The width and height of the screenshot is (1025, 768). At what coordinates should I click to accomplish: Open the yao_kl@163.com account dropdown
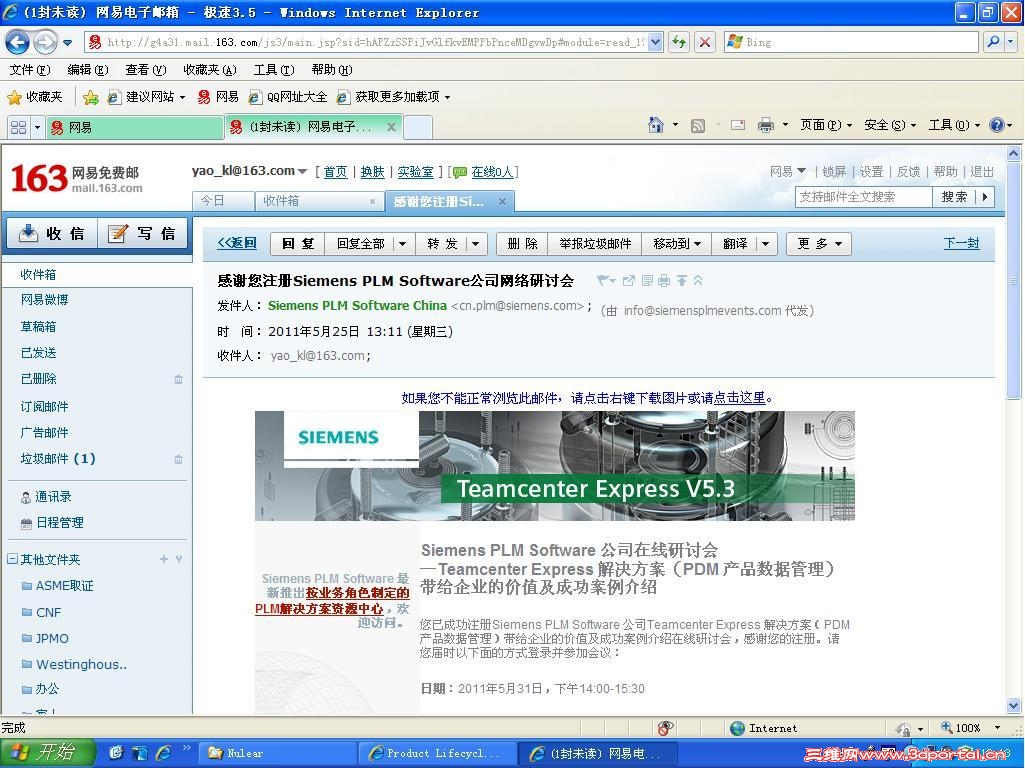(302, 171)
